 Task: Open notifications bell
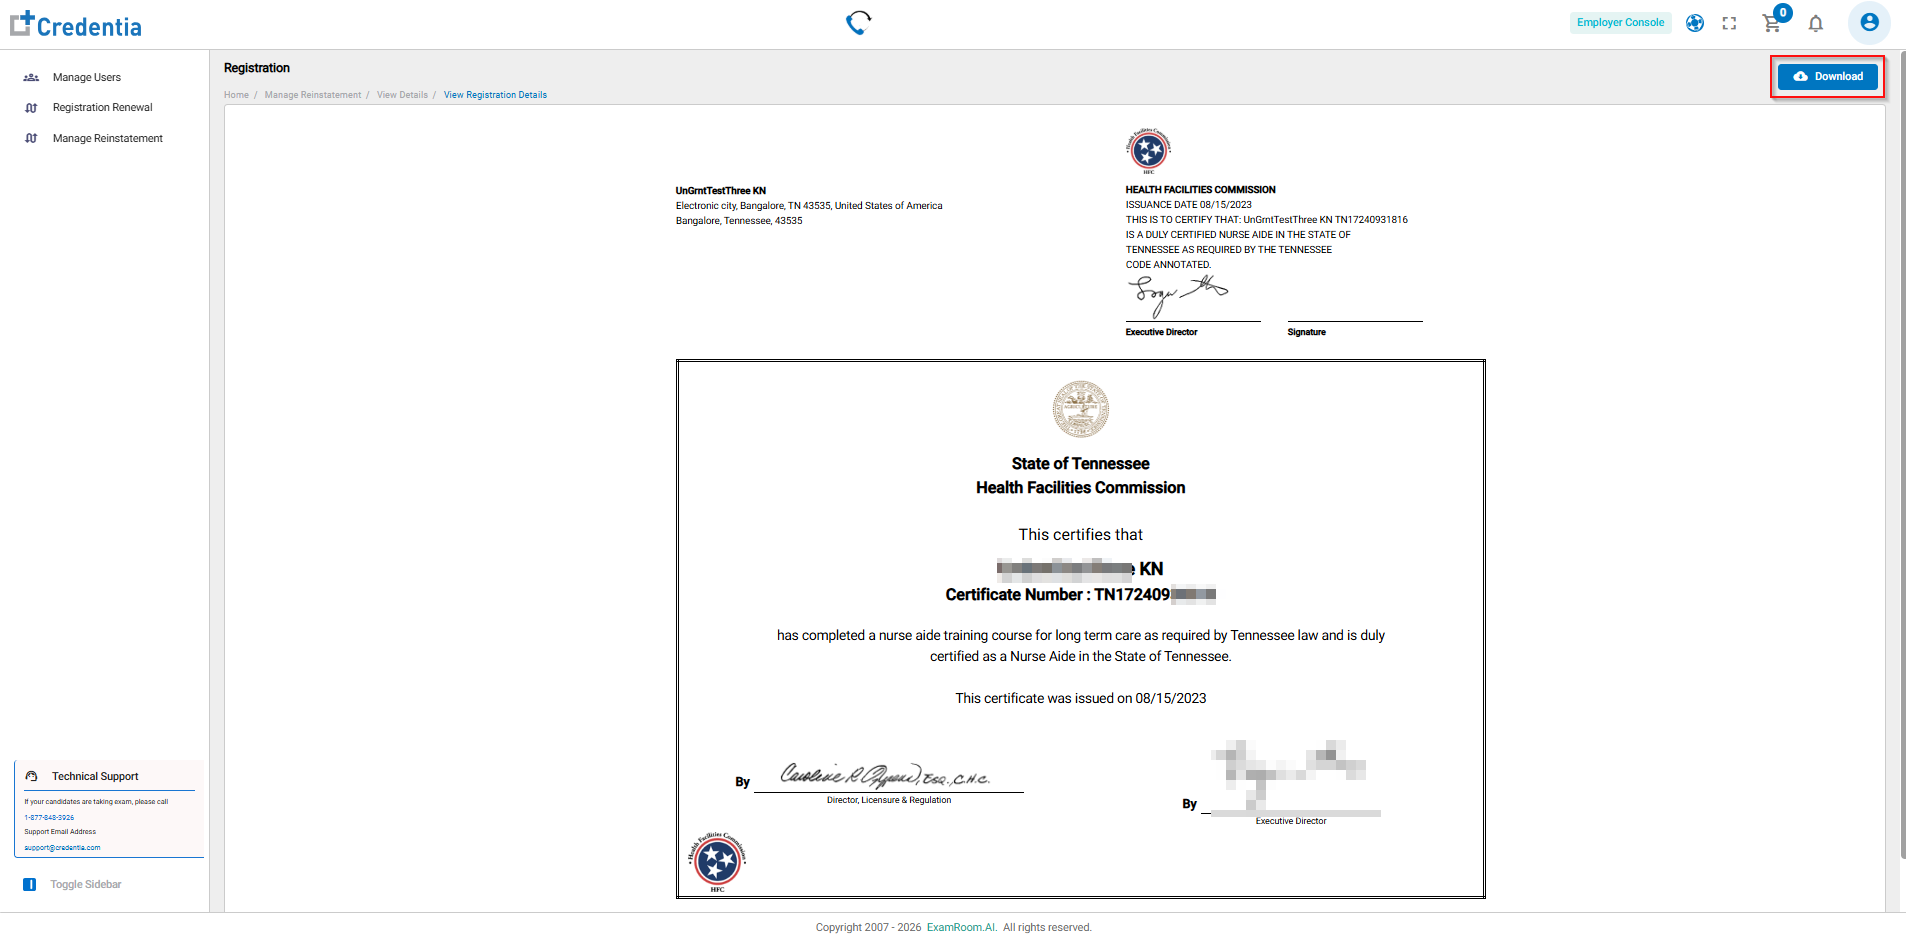(x=1816, y=23)
